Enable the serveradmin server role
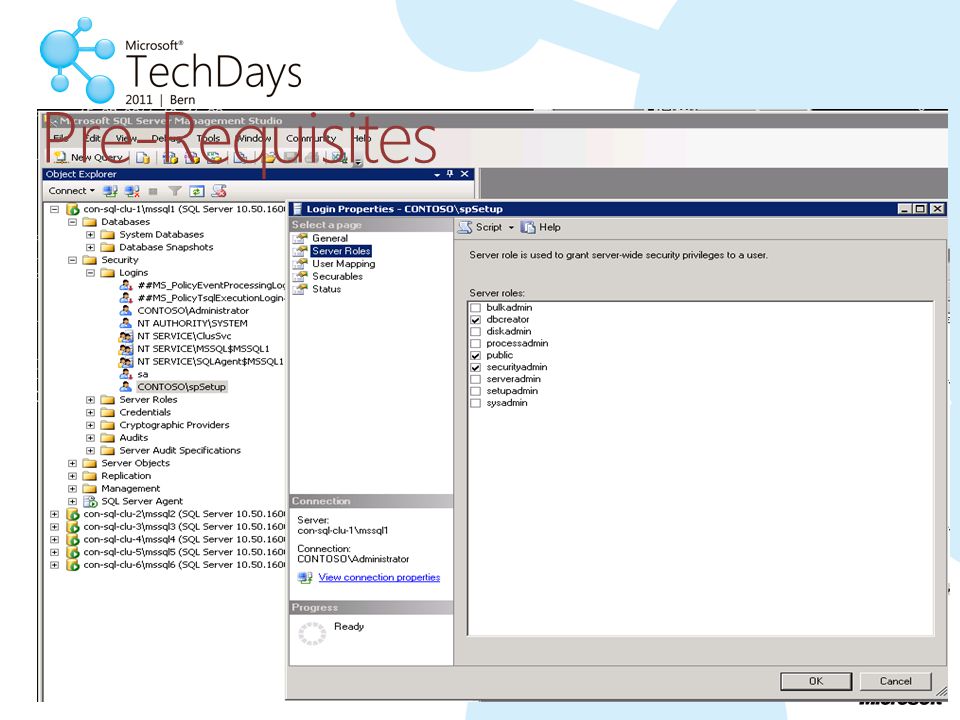Screen dimensions: 960x720 475,379
